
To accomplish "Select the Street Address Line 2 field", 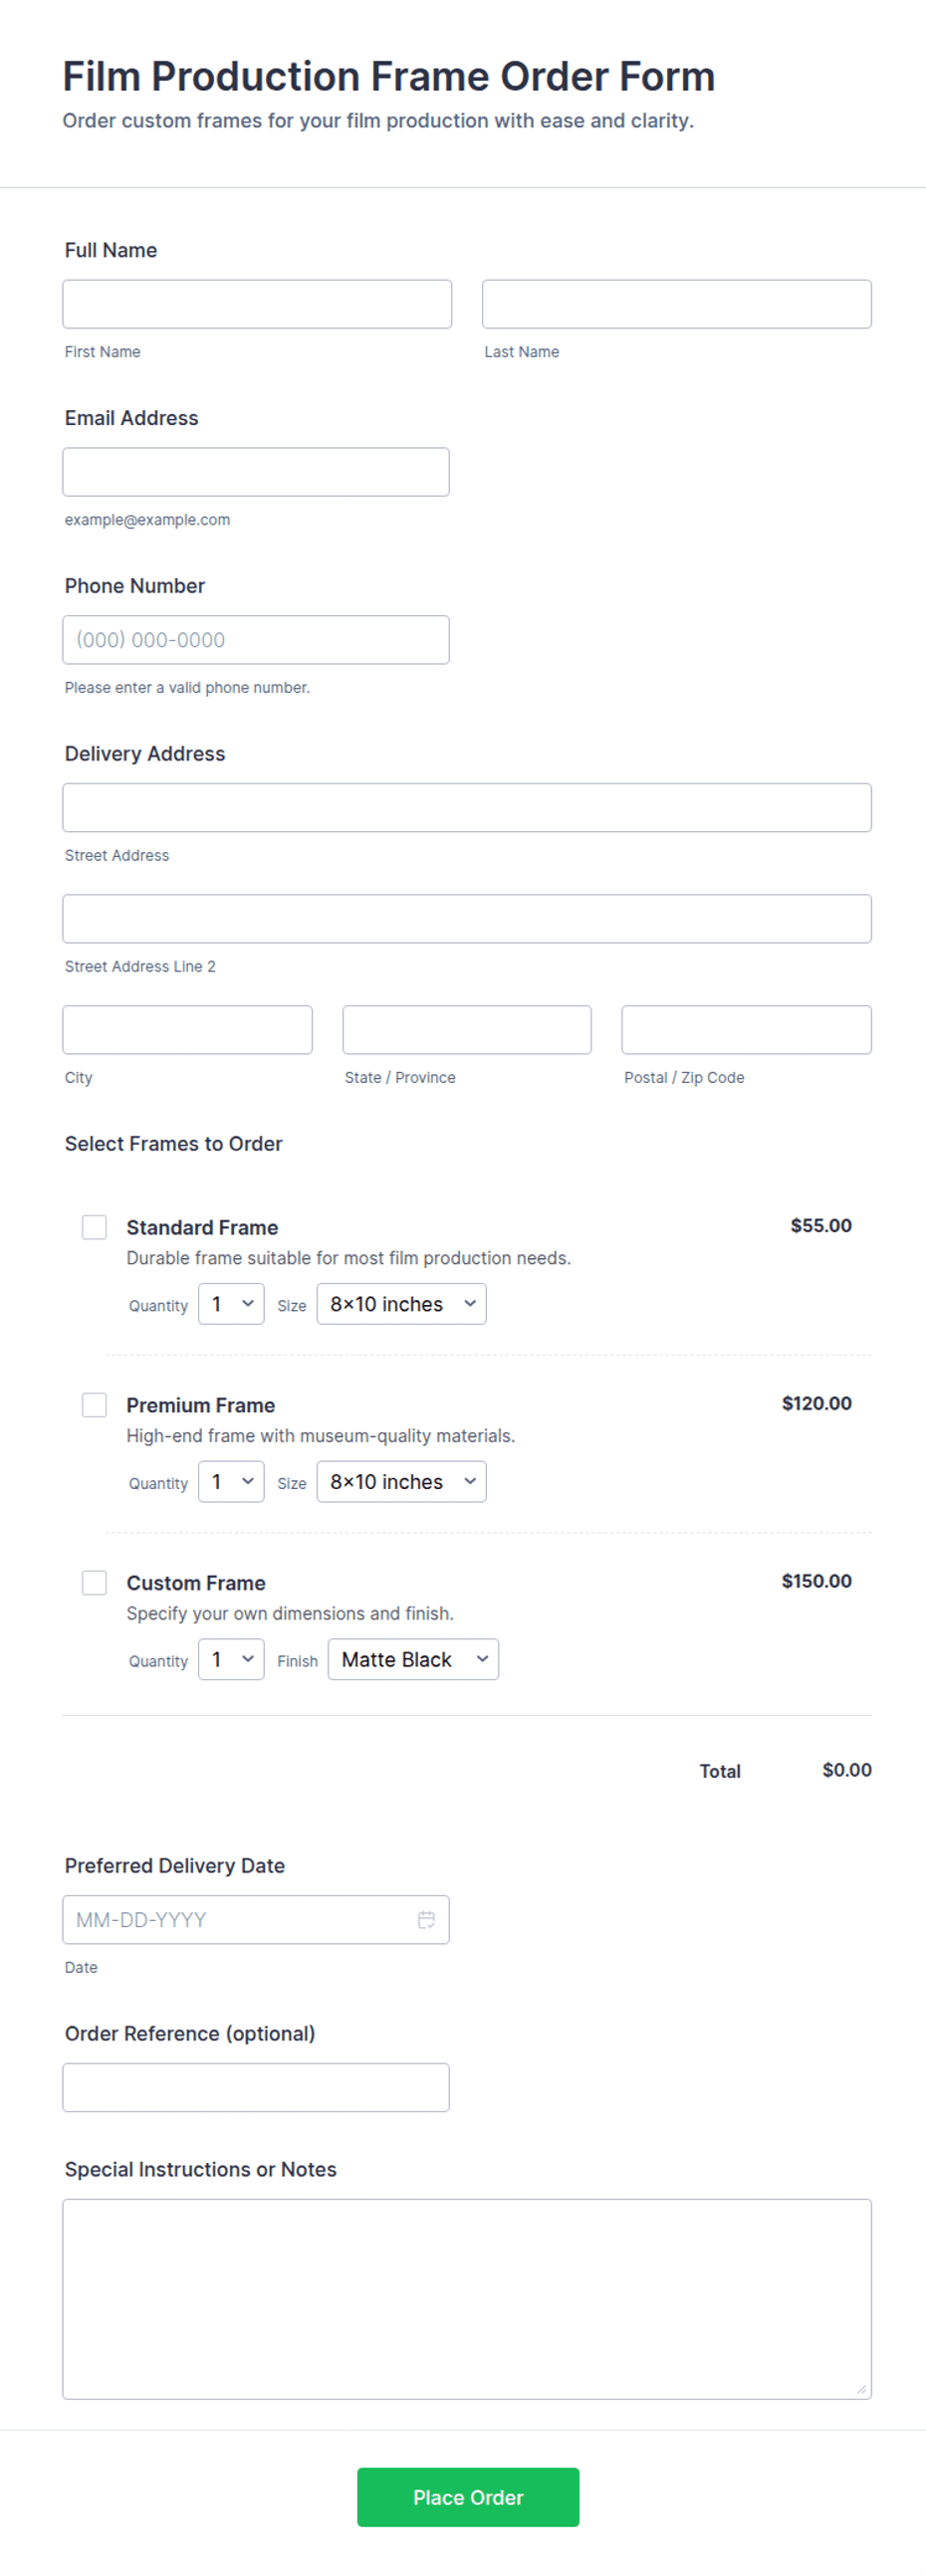I will pyautogui.click(x=467, y=919).
